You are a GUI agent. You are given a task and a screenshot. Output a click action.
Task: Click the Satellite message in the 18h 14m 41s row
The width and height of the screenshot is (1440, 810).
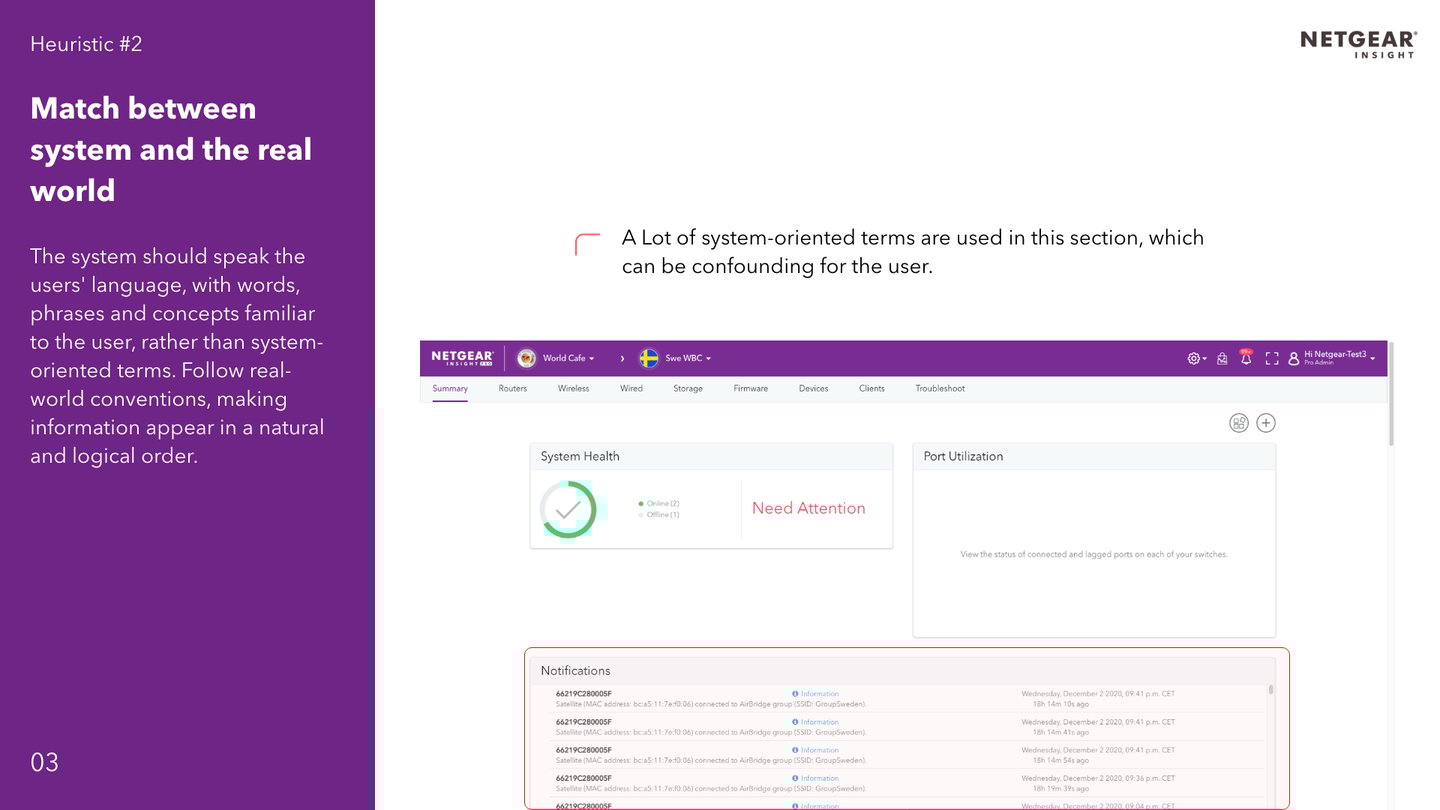click(711, 732)
